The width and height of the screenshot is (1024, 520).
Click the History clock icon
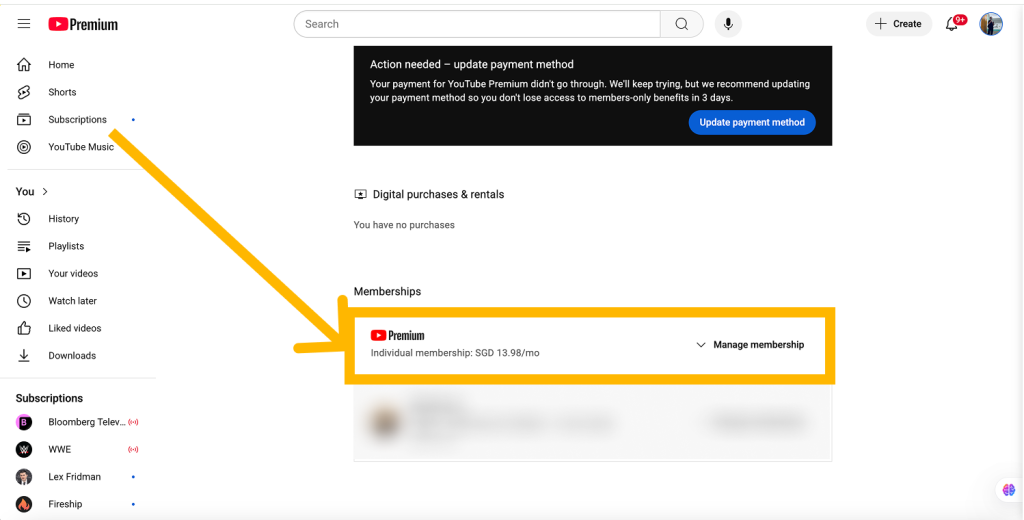(24, 219)
